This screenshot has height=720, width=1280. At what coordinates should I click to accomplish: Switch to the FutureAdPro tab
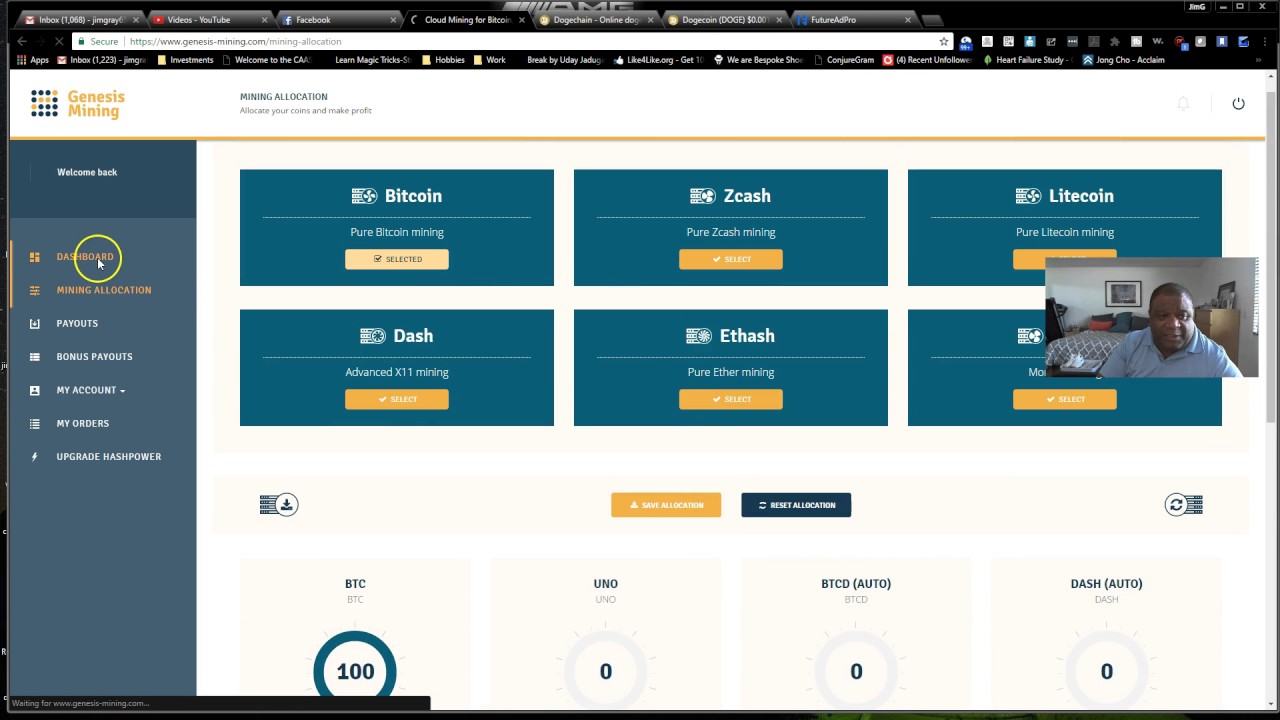[x=852, y=20]
